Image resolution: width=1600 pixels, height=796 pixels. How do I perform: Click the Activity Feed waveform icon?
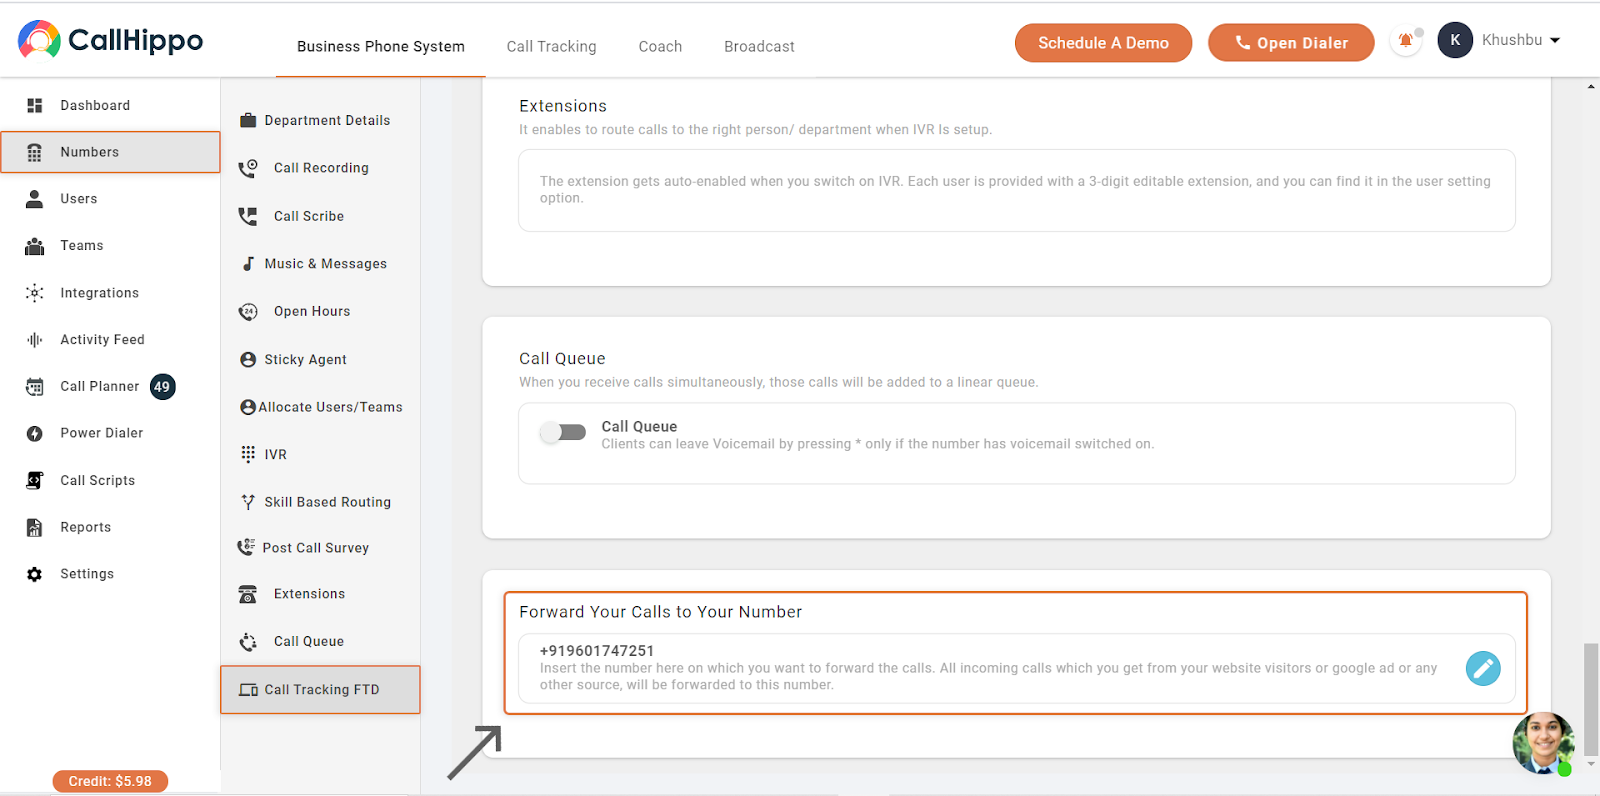click(x=35, y=339)
